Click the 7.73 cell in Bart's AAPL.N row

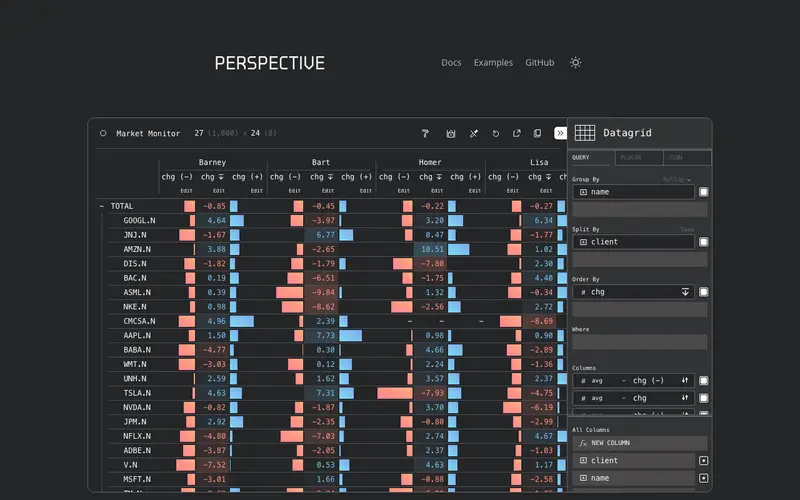click(320, 335)
